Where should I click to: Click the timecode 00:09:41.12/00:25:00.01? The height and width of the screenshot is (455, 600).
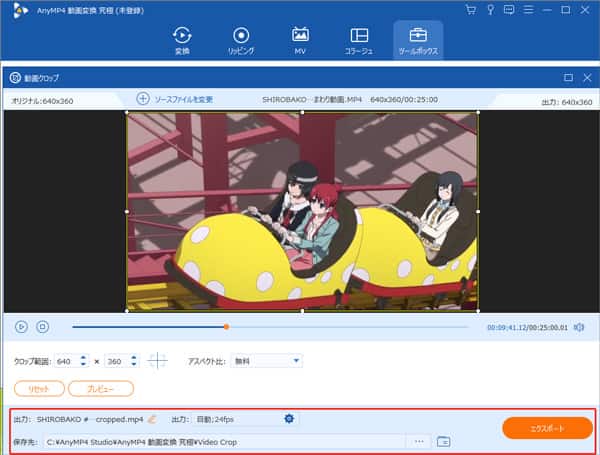tap(527, 328)
